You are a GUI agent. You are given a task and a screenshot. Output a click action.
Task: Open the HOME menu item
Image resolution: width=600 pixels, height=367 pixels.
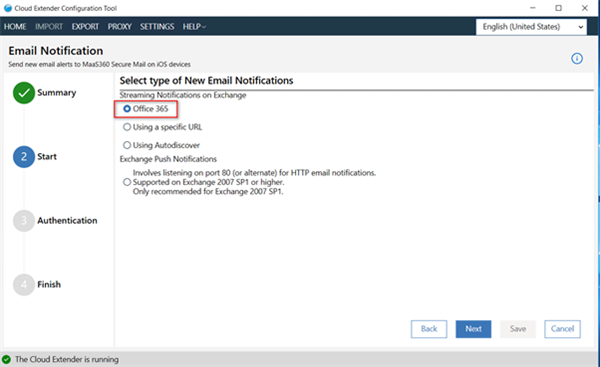coord(15,26)
